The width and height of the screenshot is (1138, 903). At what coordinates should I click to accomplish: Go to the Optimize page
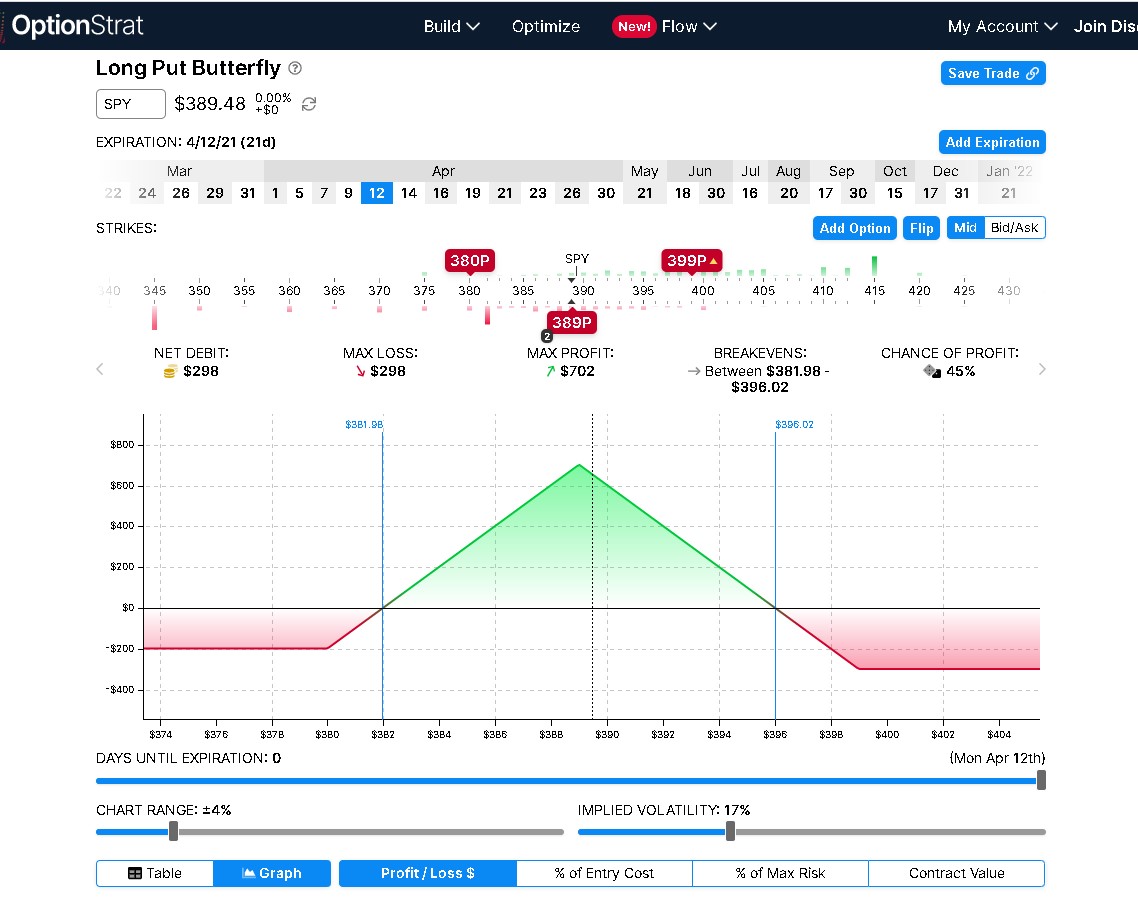pos(546,26)
